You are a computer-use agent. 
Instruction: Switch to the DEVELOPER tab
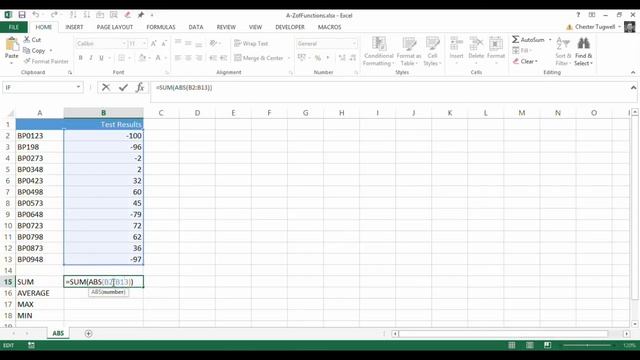pyautogui.click(x=290, y=27)
